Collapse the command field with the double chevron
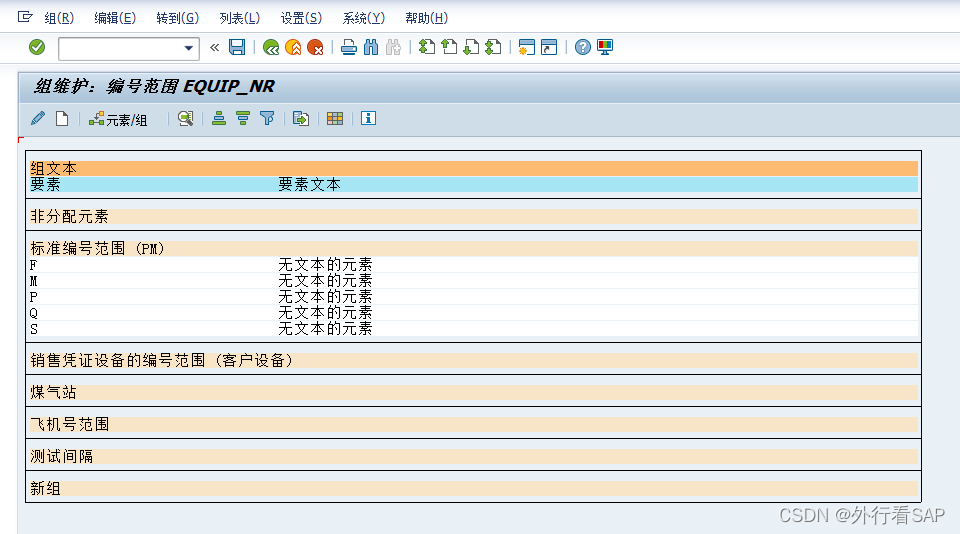The image size is (960, 534). click(x=214, y=47)
